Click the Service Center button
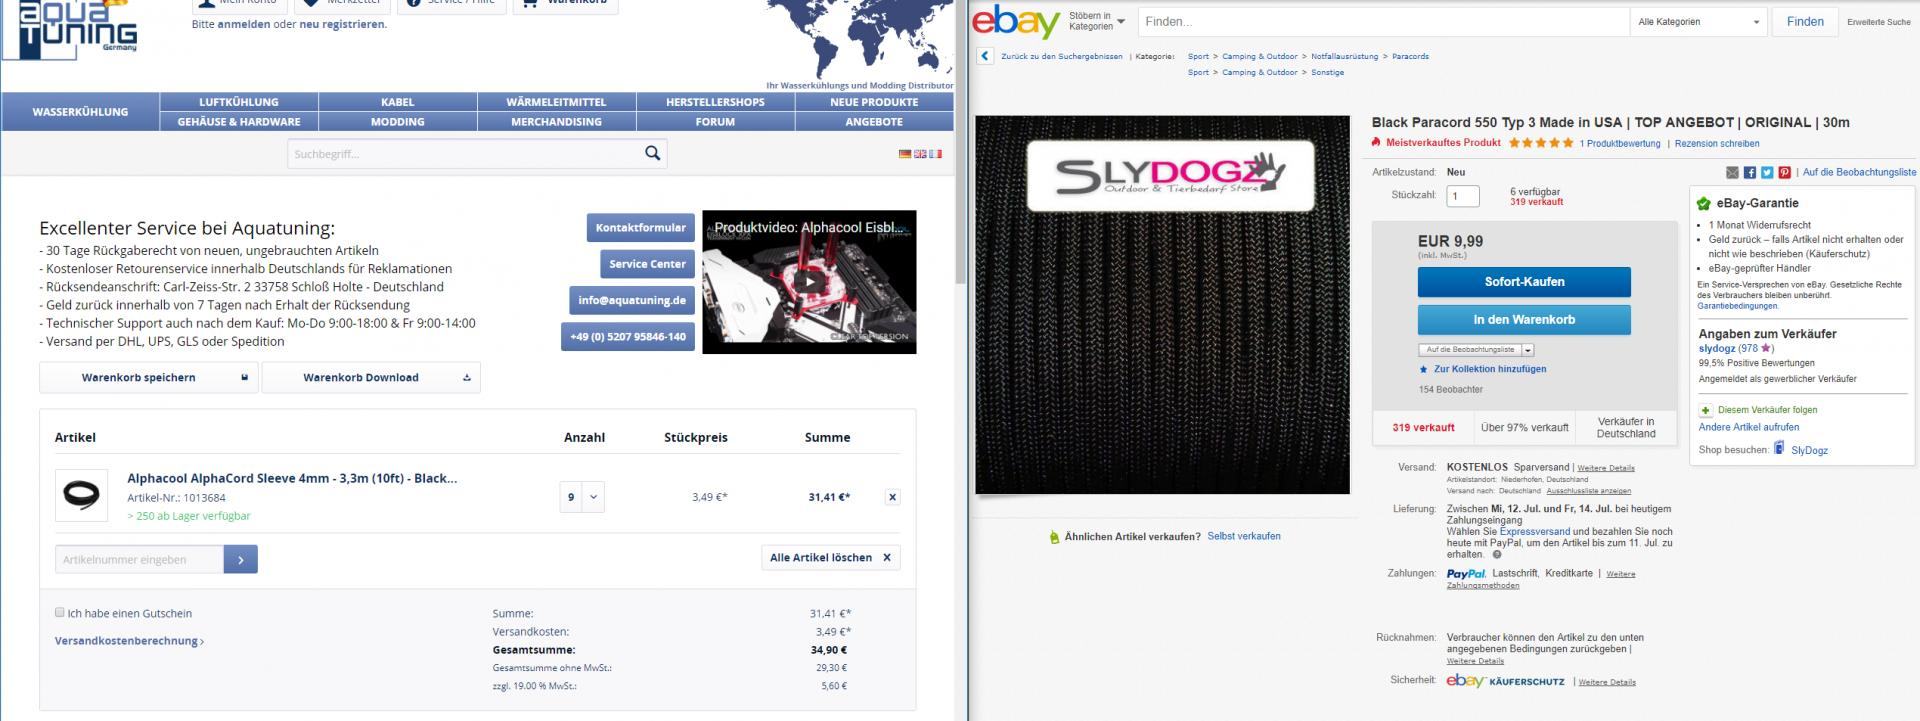The height and width of the screenshot is (721, 1920). click(x=647, y=264)
